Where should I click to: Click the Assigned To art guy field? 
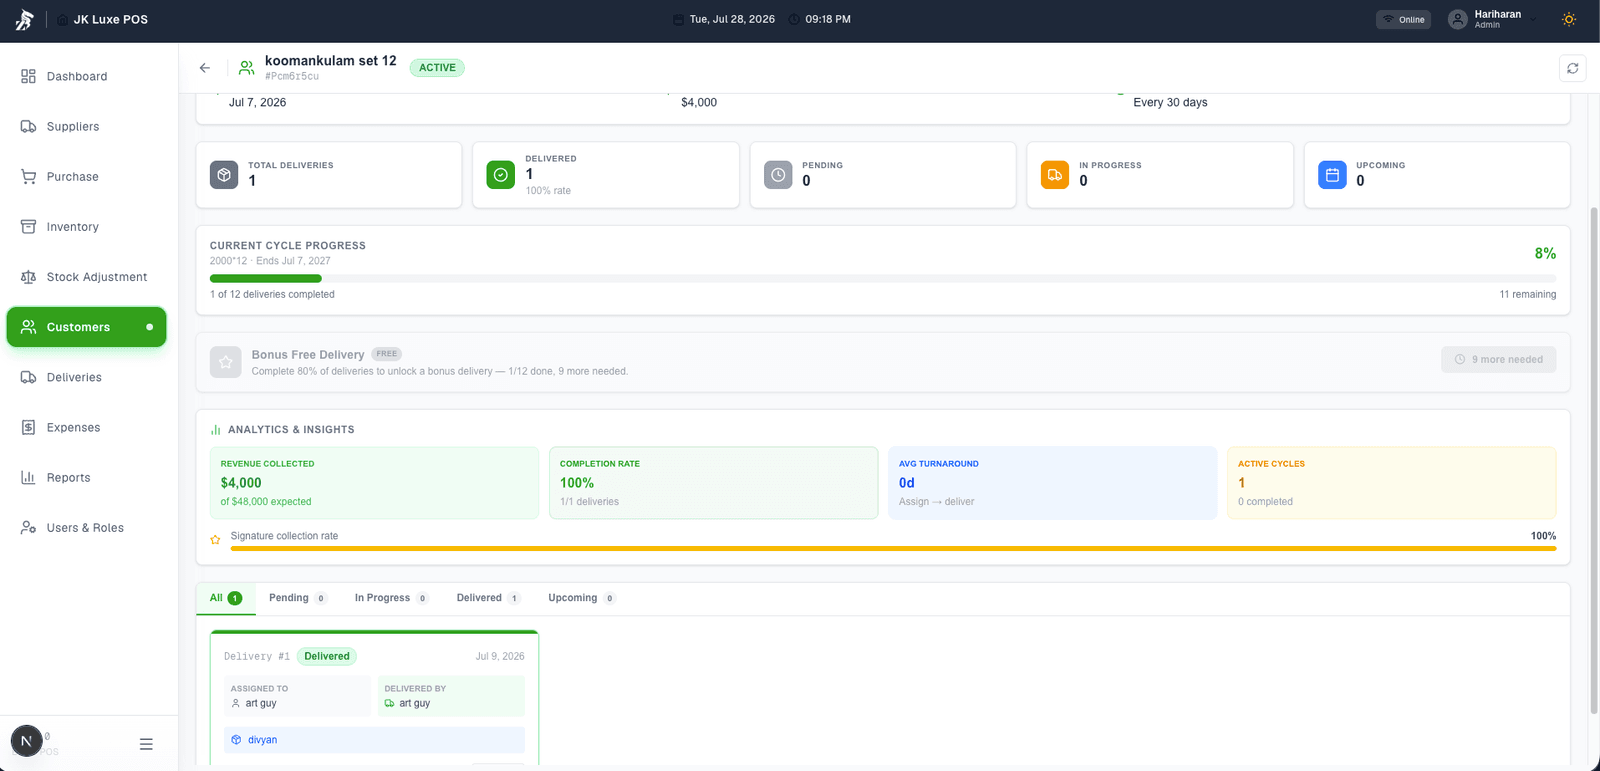(297, 696)
